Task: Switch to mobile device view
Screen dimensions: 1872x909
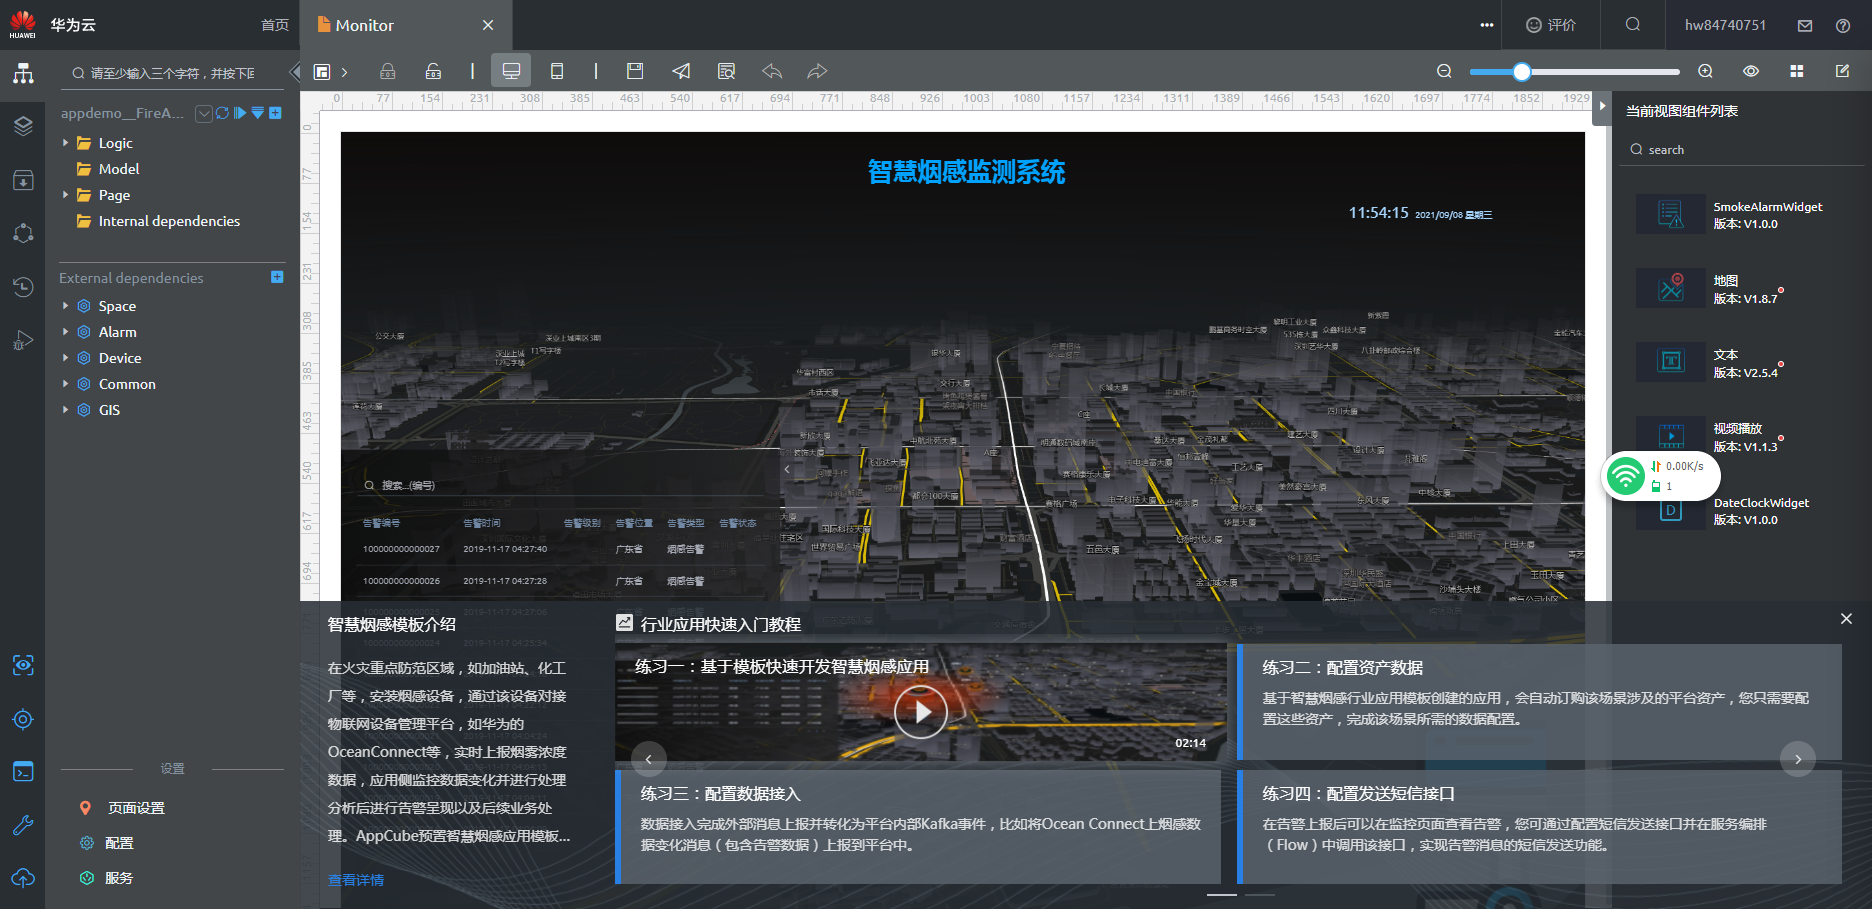Action: (x=557, y=71)
